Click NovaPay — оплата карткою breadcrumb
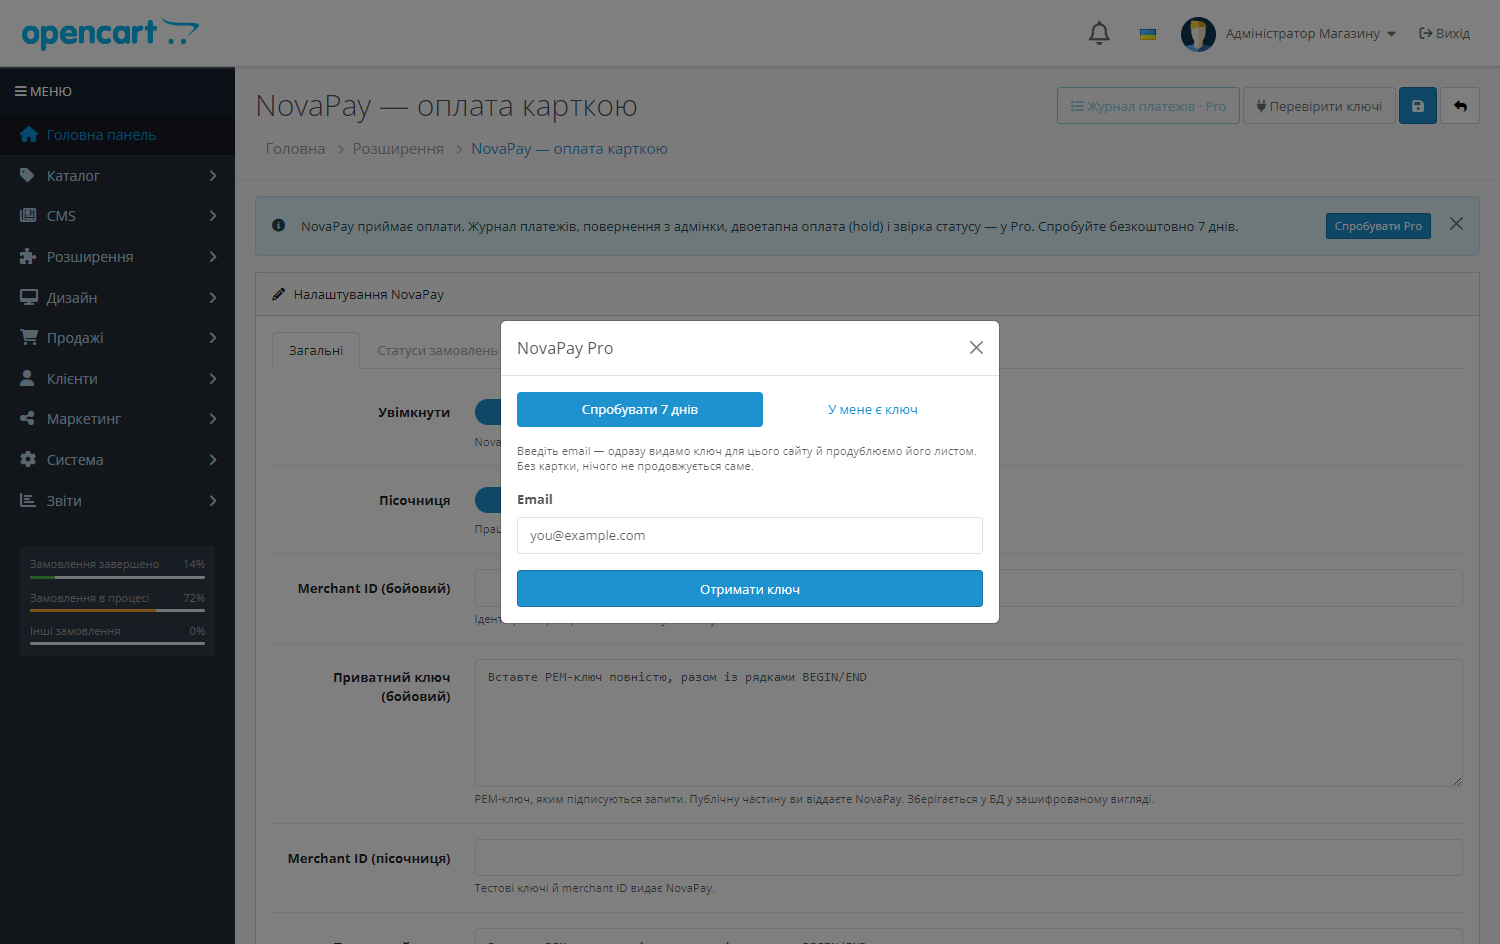The height and width of the screenshot is (944, 1500). coord(569,149)
